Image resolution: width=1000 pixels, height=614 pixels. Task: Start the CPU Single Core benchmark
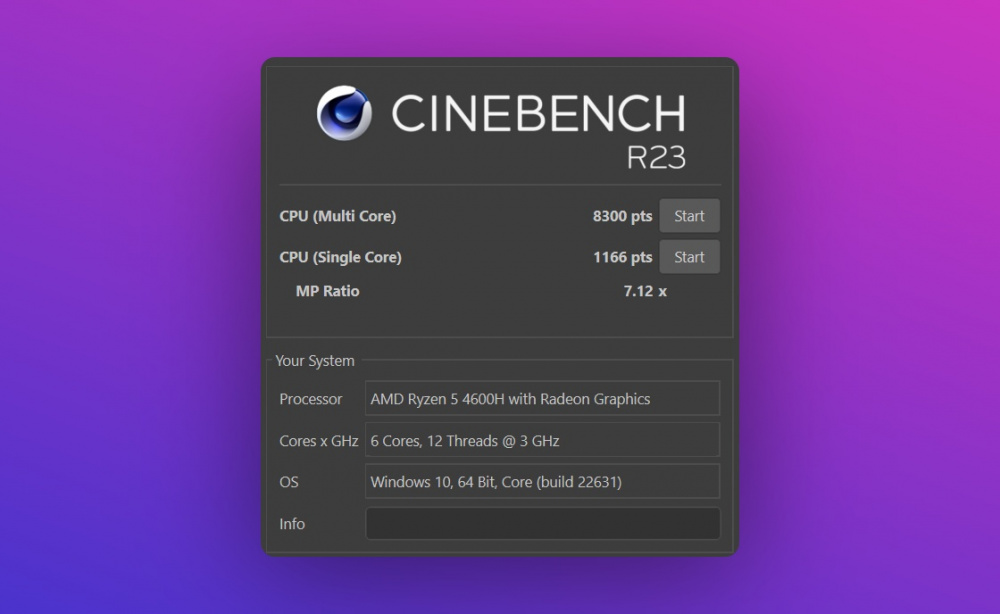[x=689, y=257]
